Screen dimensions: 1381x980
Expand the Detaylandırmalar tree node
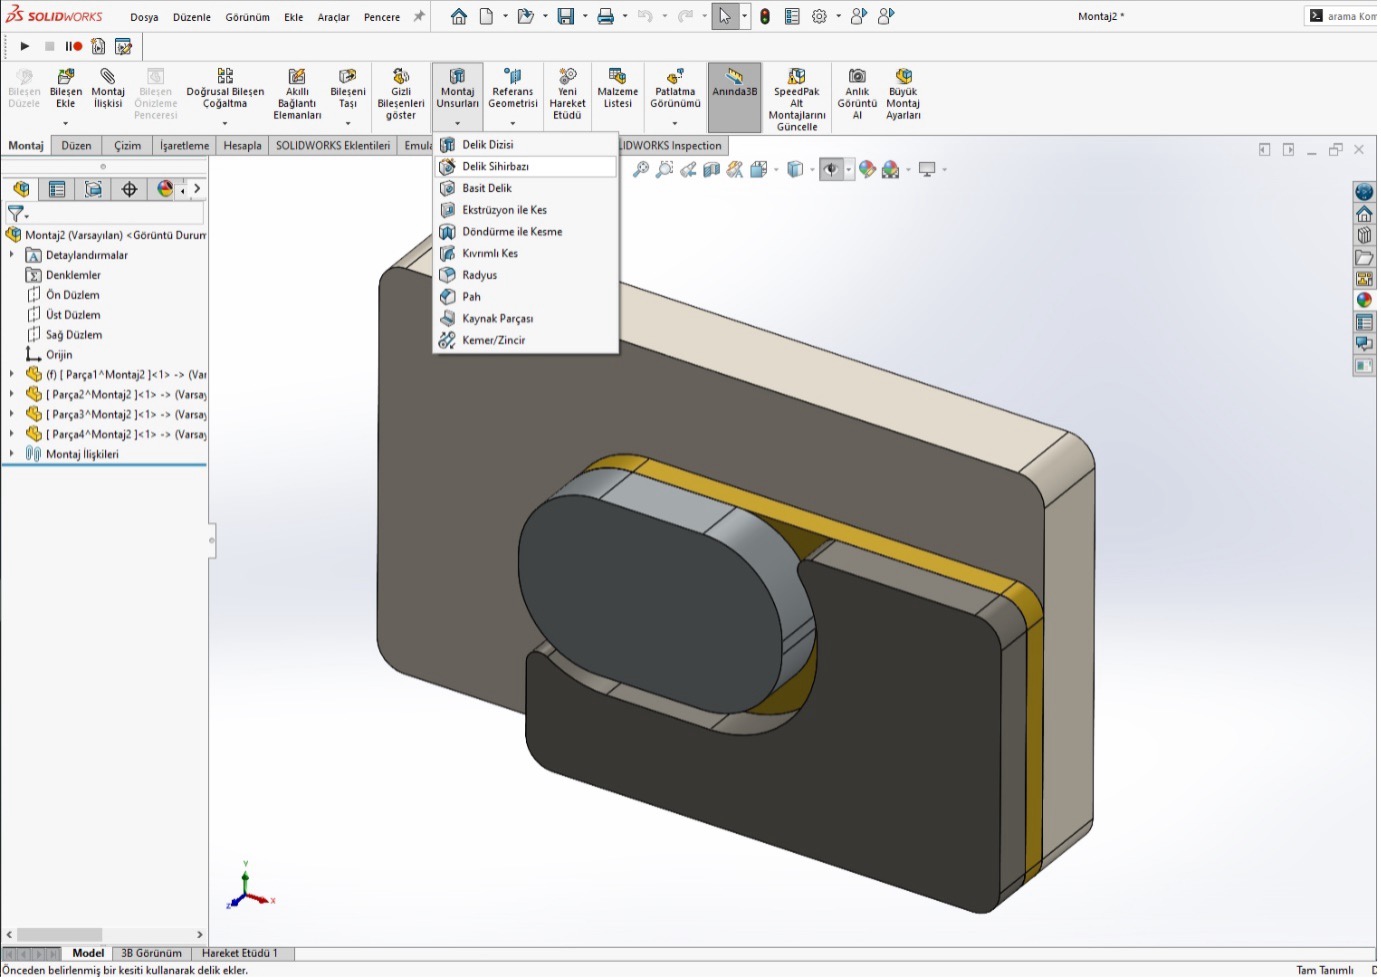(12, 255)
